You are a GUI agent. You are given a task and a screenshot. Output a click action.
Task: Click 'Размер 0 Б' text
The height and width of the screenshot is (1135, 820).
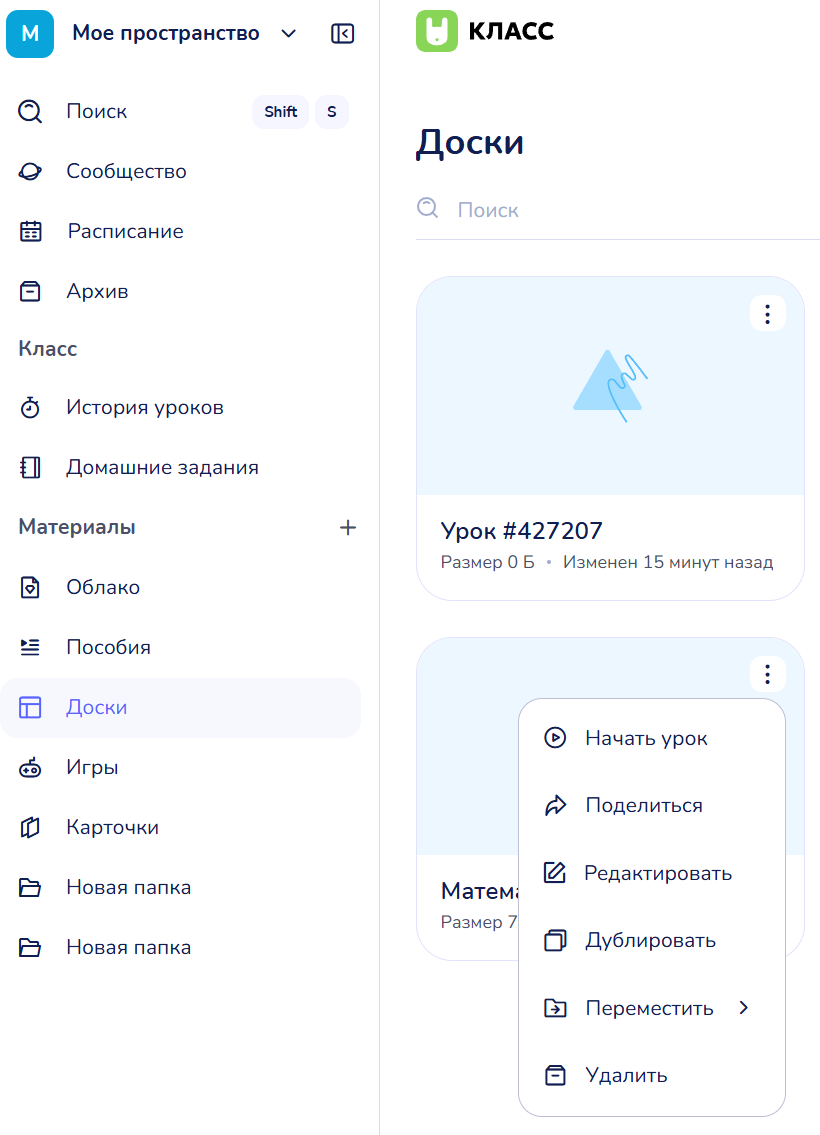487,562
